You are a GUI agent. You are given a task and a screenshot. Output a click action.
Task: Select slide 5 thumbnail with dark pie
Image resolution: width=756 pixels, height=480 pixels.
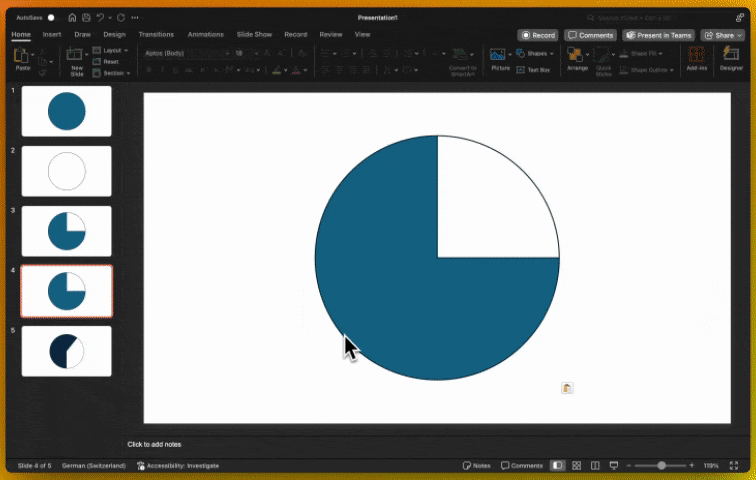67,351
